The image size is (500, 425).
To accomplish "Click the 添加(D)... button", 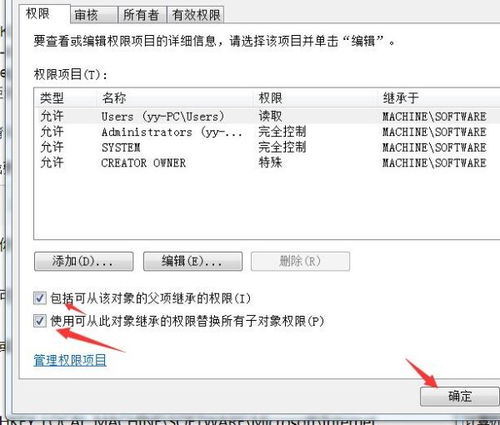I will 84,261.
